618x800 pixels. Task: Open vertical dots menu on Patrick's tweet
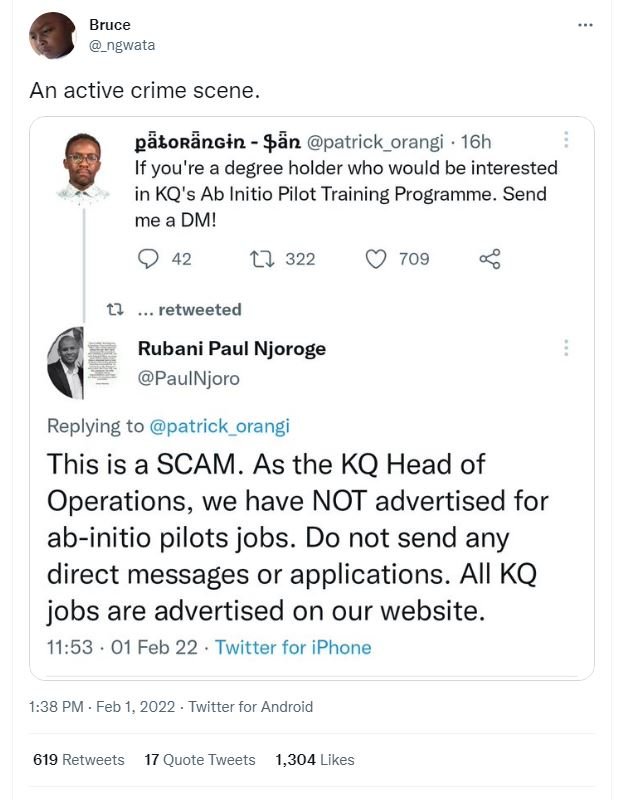coord(567,140)
